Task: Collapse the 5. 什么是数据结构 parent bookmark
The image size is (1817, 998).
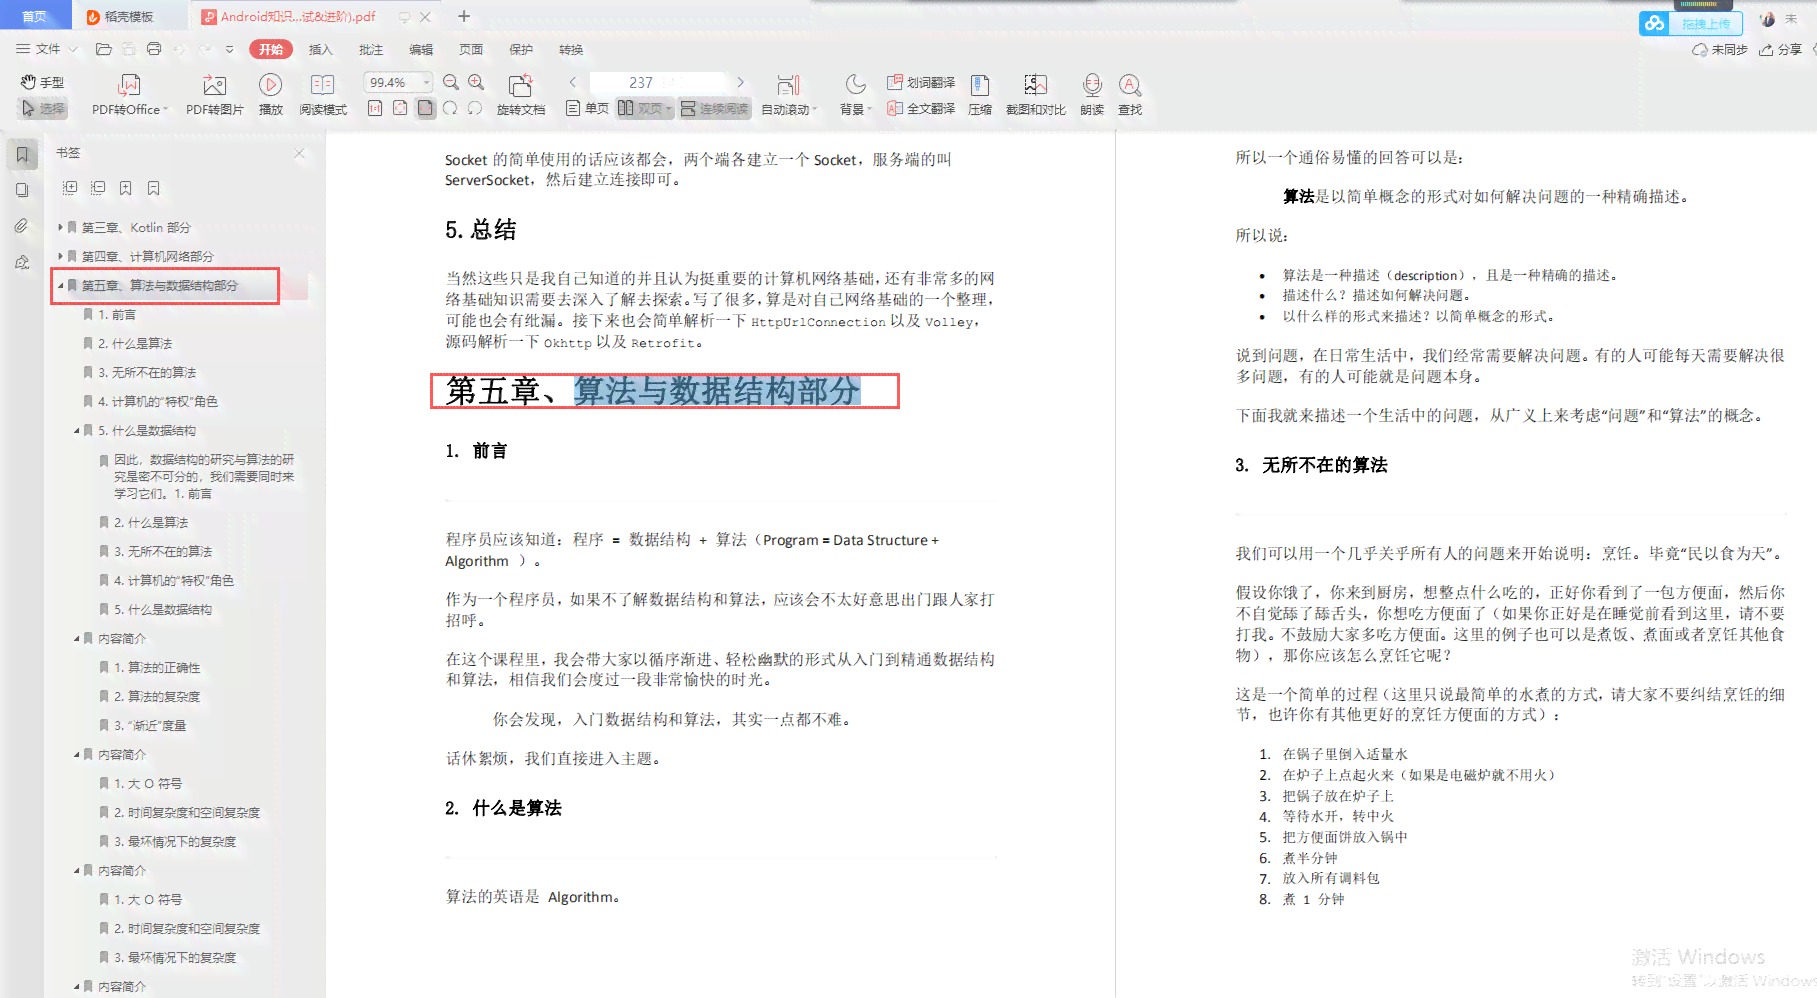Action: point(76,430)
